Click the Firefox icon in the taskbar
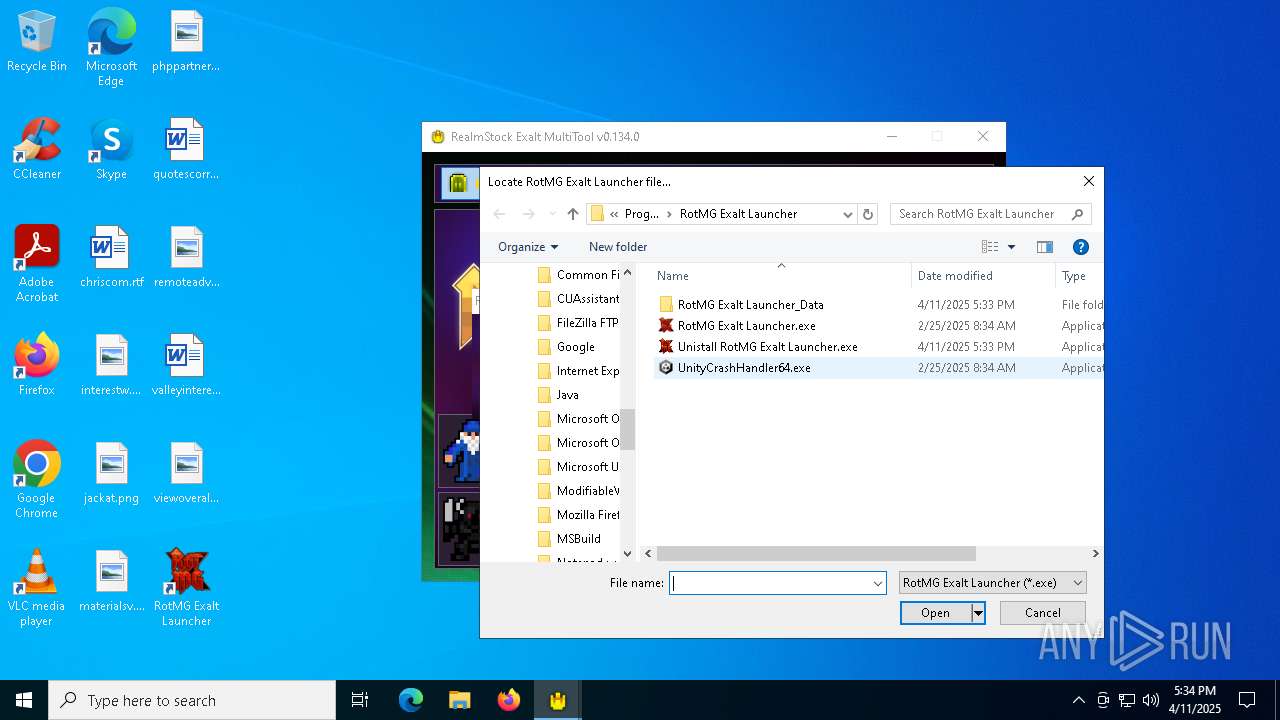The height and width of the screenshot is (720, 1280). (x=509, y=700)
